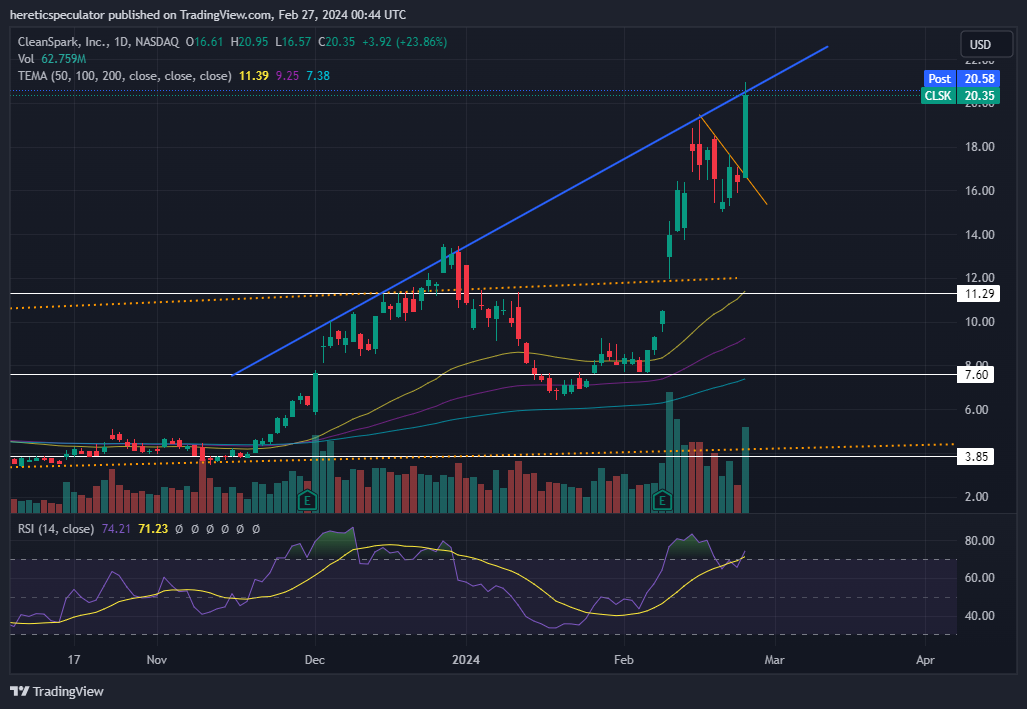The height and width of the screenshot is (709, 1027).
Task: Click the purple TEMA value 9.25
Action: click(x=287, y=76)
